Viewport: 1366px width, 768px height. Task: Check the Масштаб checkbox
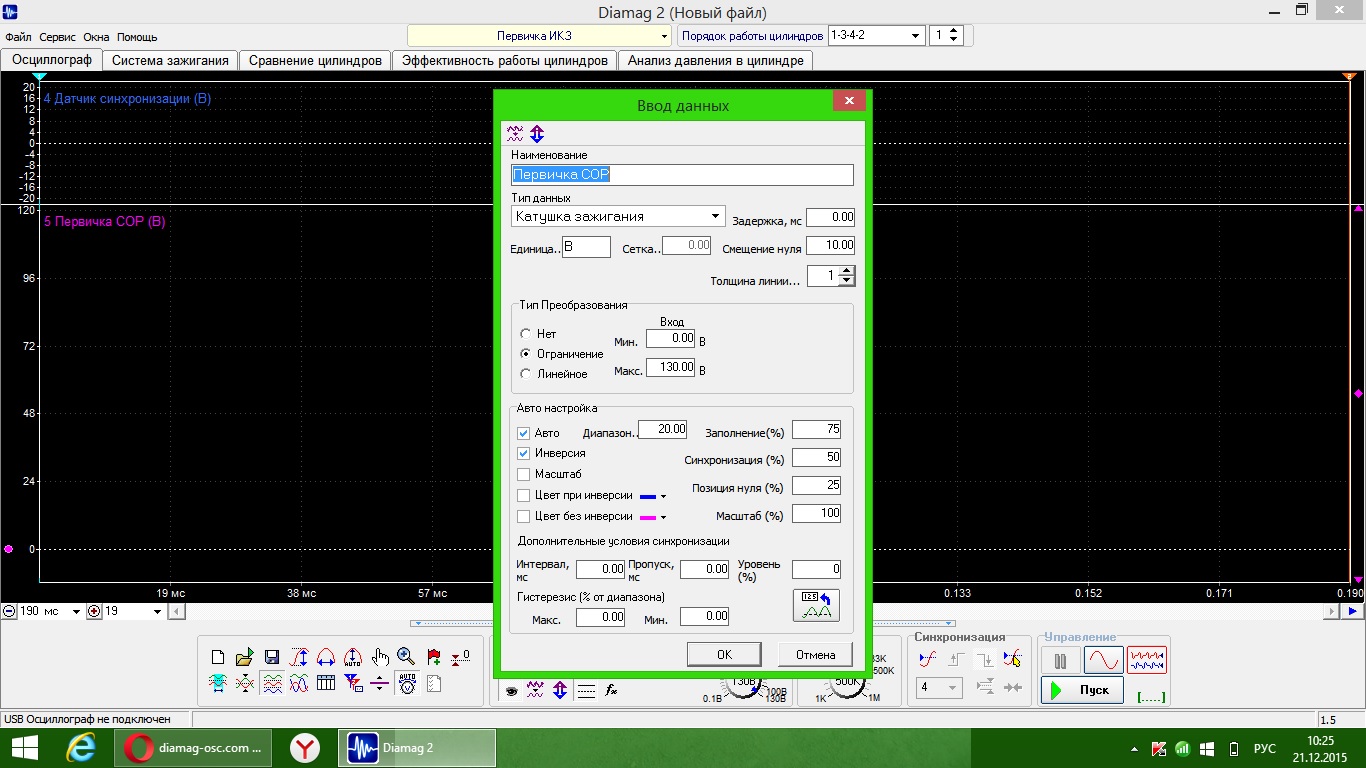(523, 474)
